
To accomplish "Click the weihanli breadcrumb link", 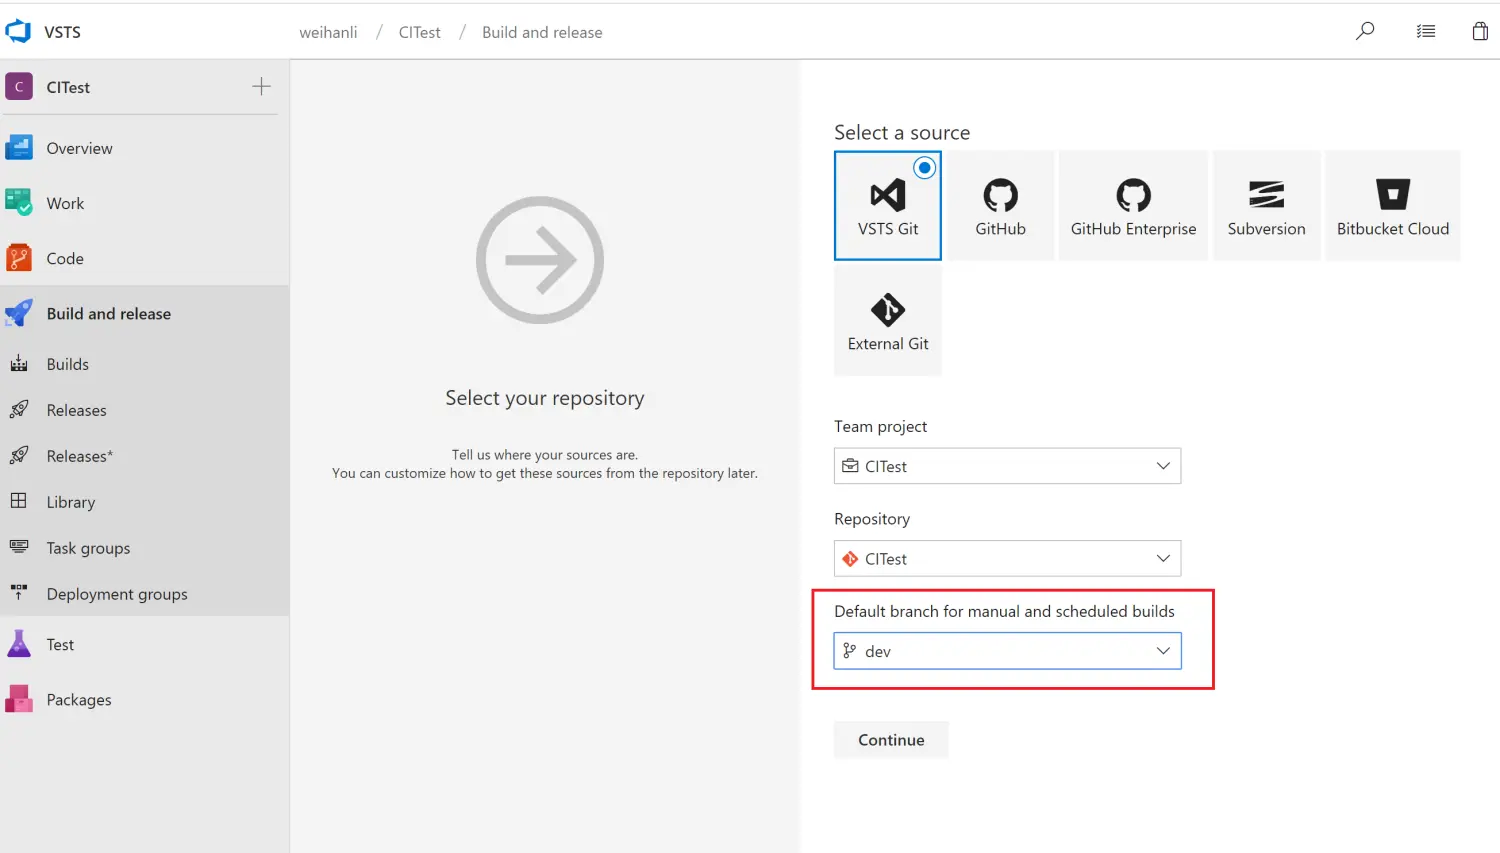I will click(328, 32).
